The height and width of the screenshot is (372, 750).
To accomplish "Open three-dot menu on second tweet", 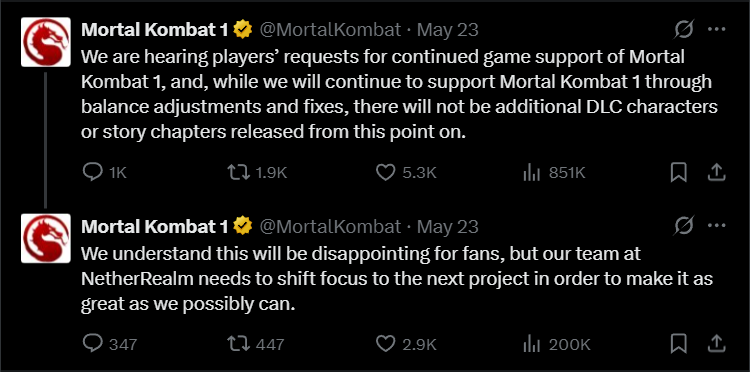I will [x=717, y=226].
